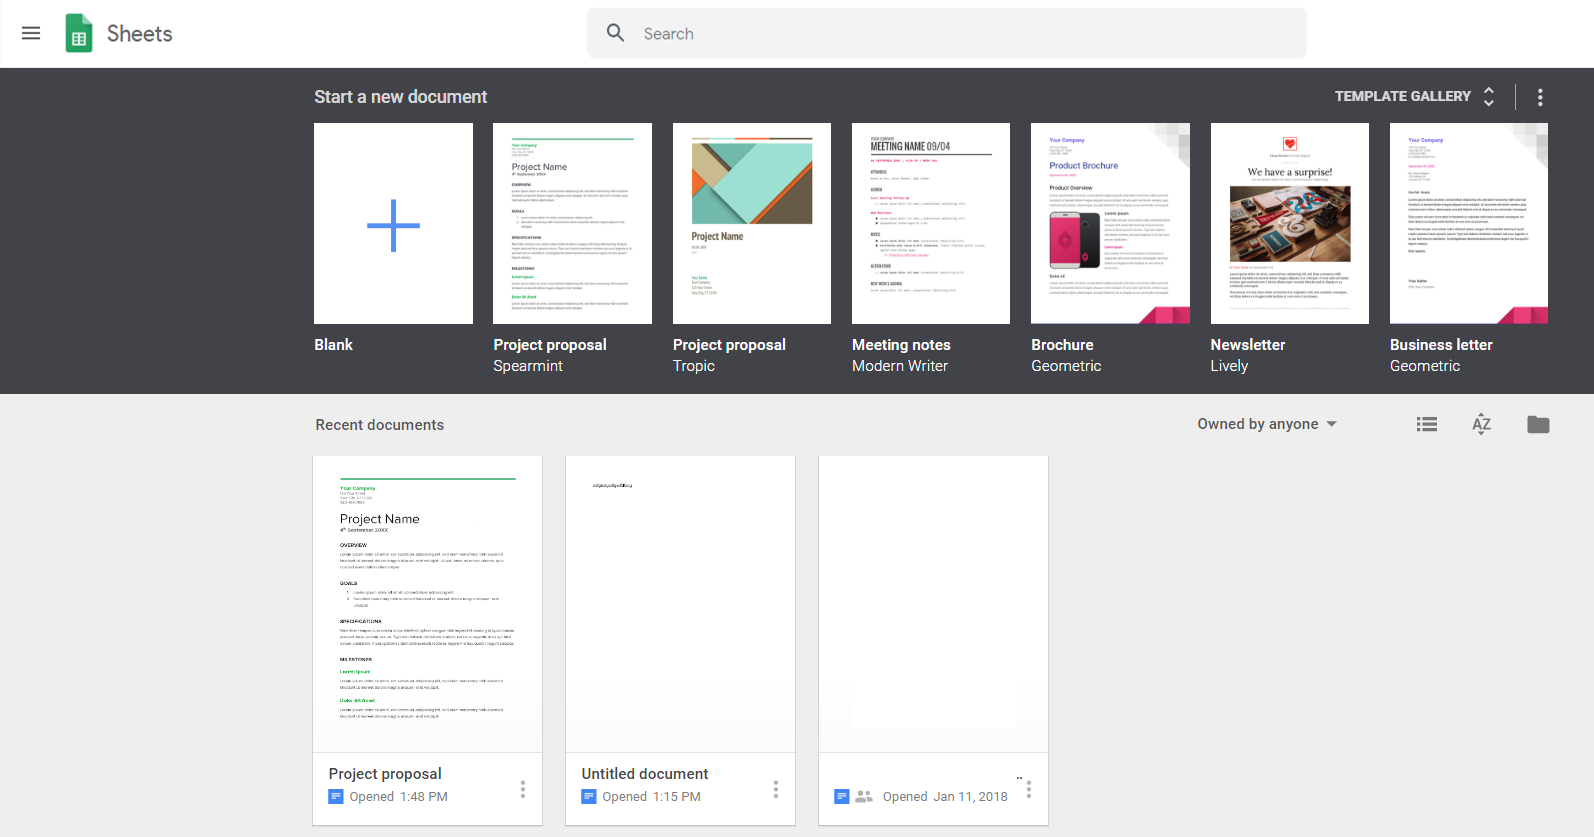This screenshot has height=837, width=1594.
Task: Click the green Sheets logo icon
Action: pos(79,33)
